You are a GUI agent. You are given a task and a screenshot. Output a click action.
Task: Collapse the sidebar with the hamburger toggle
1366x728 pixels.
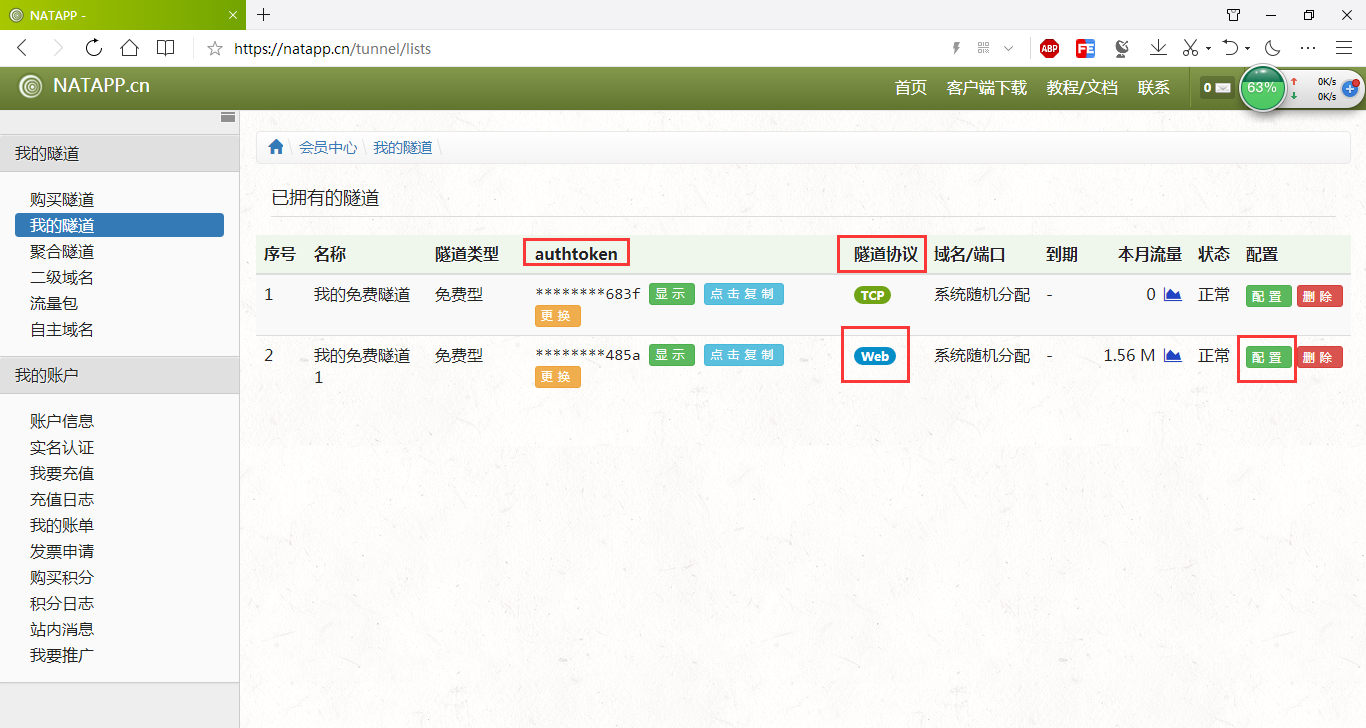click(x=227, y=118)
